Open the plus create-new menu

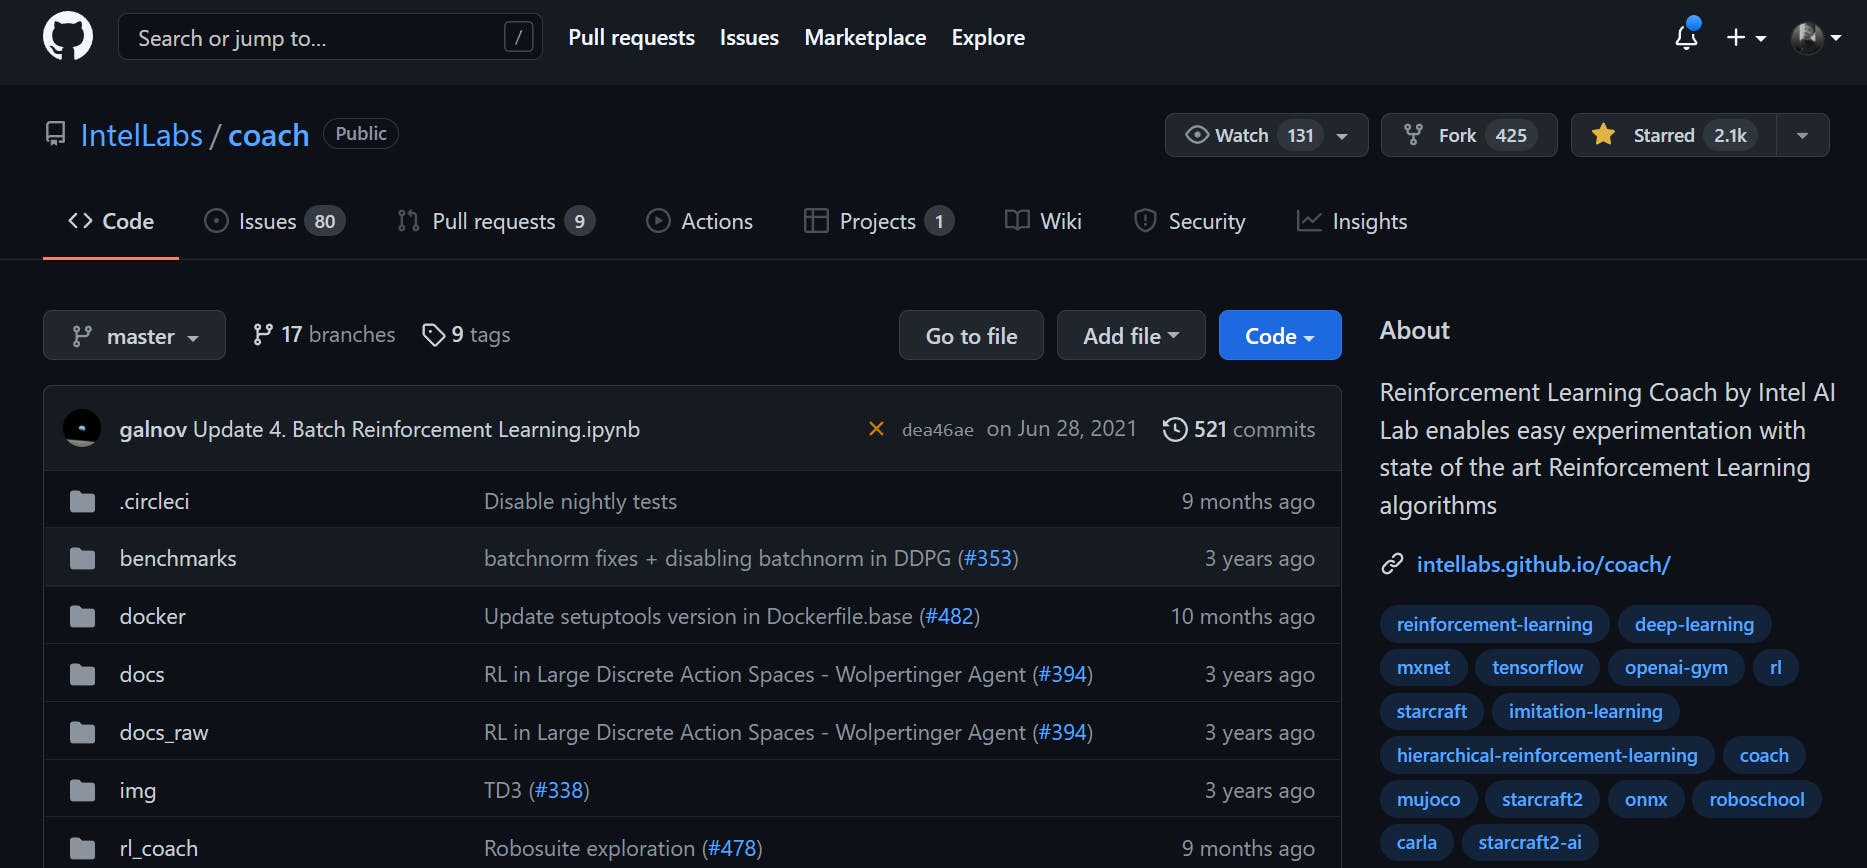click(x=1746, y=37)
